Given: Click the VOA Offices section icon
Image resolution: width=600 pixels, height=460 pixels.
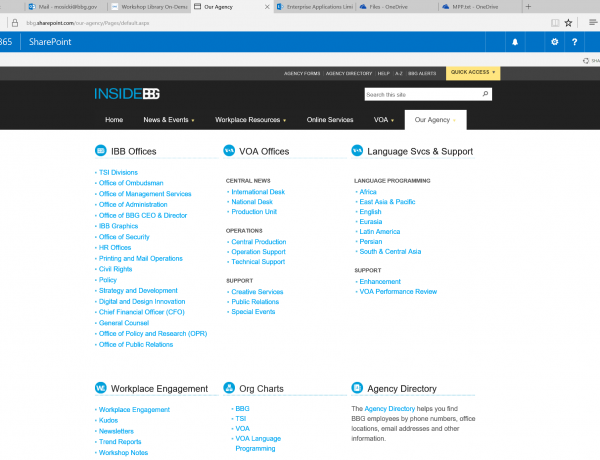Looking at the screenshot, I should click(229, 151).
